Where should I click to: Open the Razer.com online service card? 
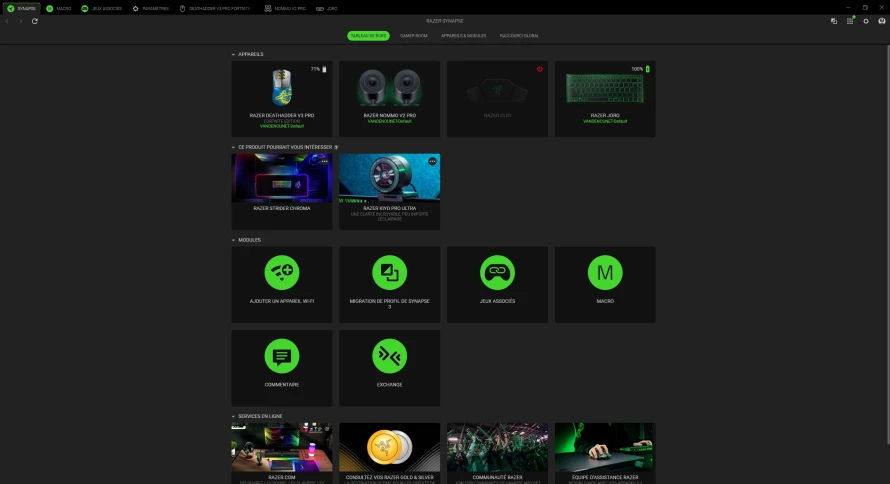282,453
